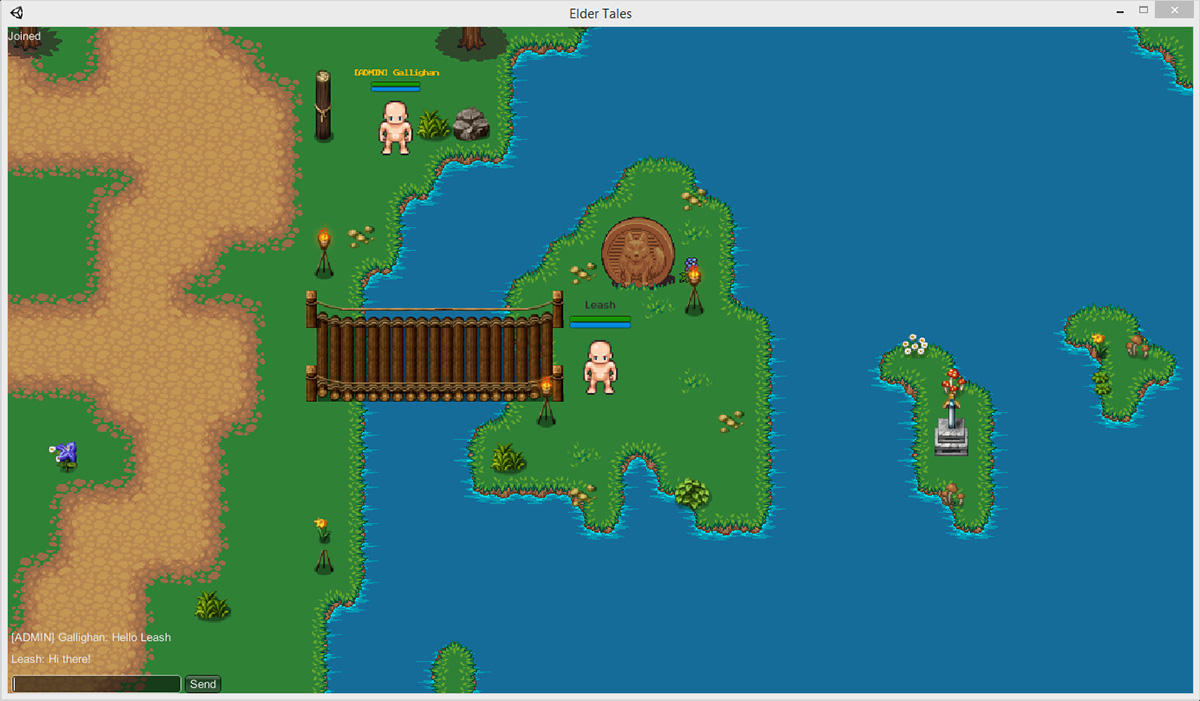Click the sword in the stone pedestal
This screenshot has height=701, width=1200.
952,425
